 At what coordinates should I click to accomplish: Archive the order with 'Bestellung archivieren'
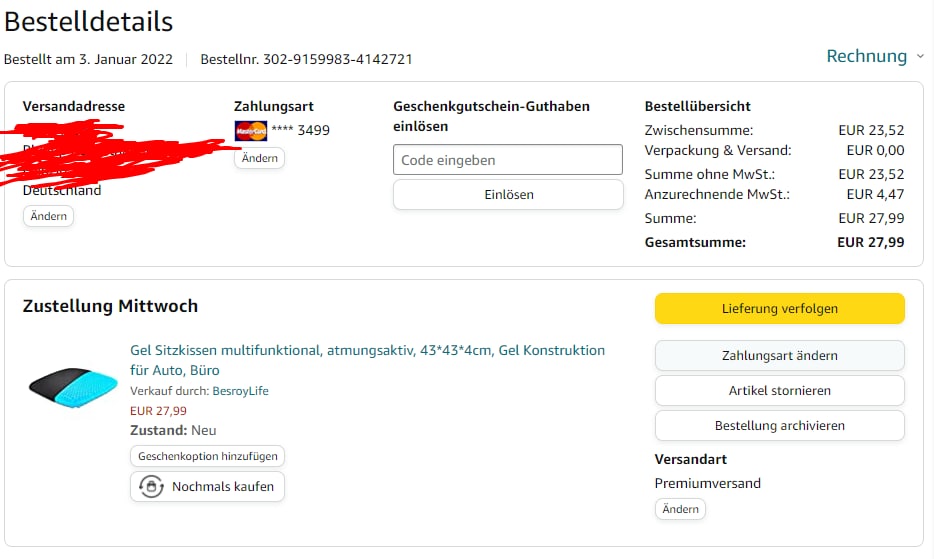(x=779, y=426)
